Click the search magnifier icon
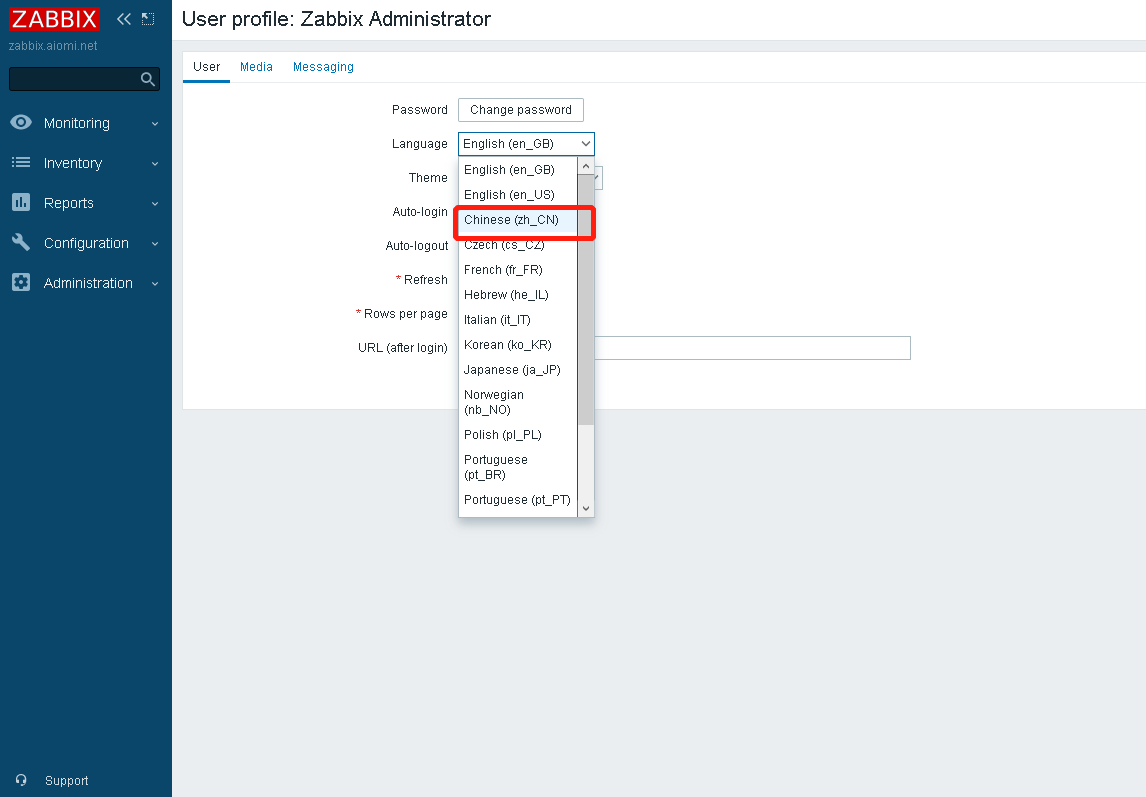The width and height of the screenshot is (1146, 797). [x=148, y=79]
